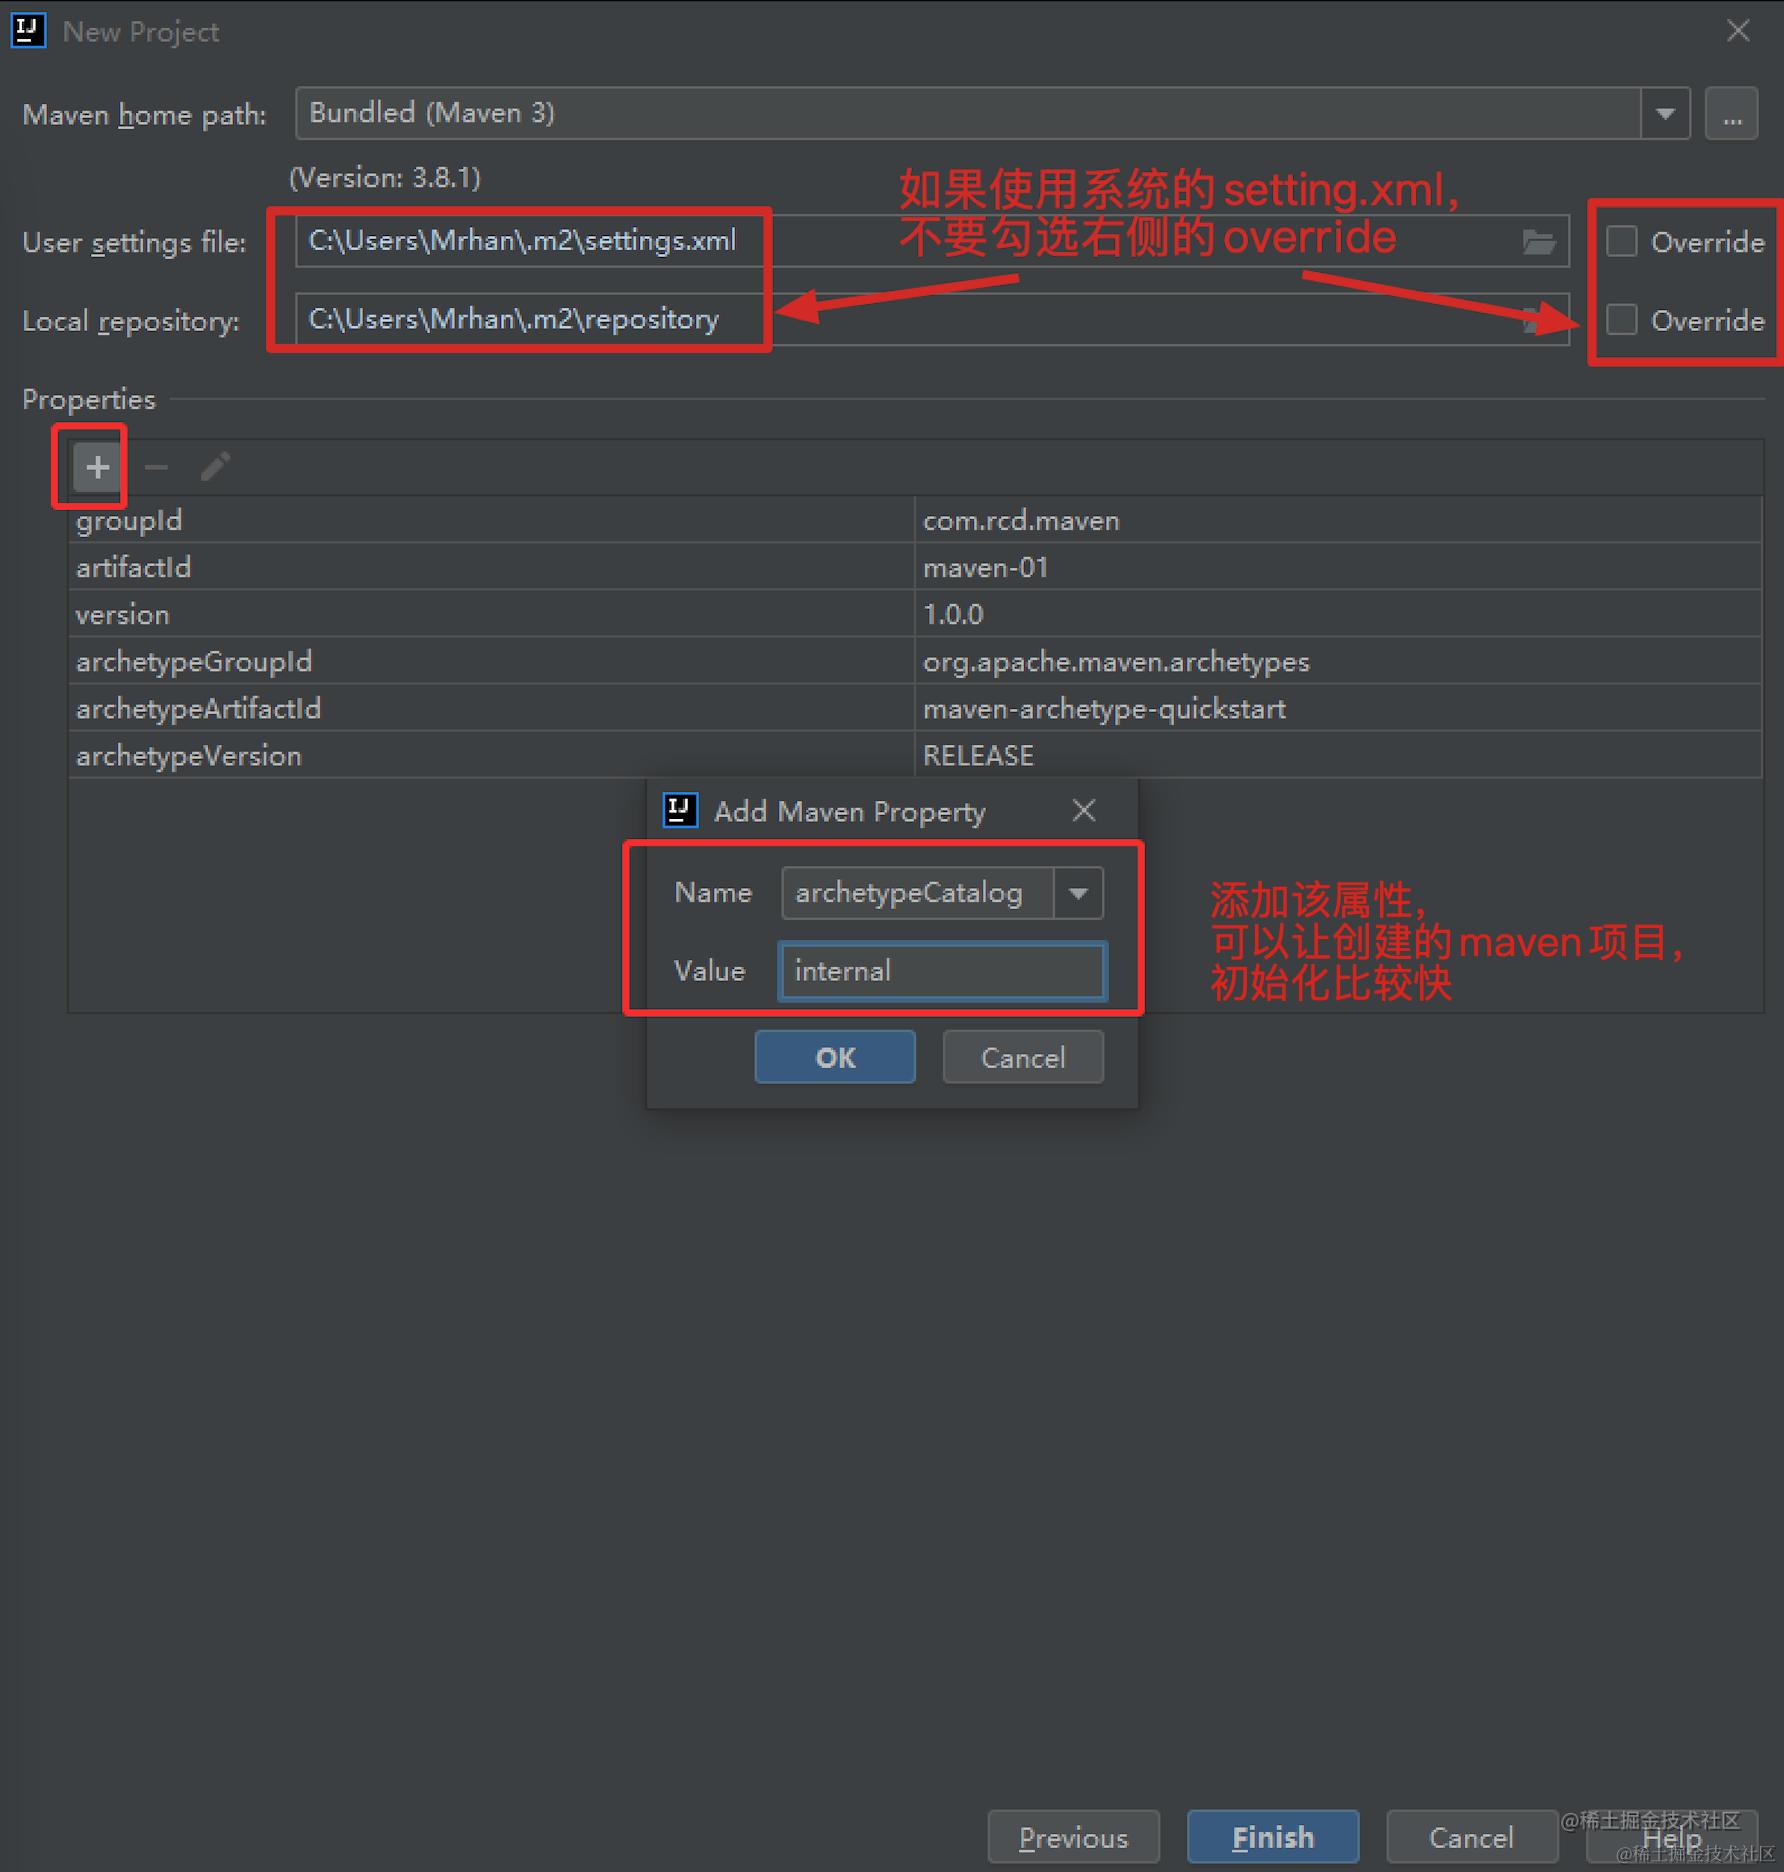Enable Override for User settings file

[x=1621, y=242]
